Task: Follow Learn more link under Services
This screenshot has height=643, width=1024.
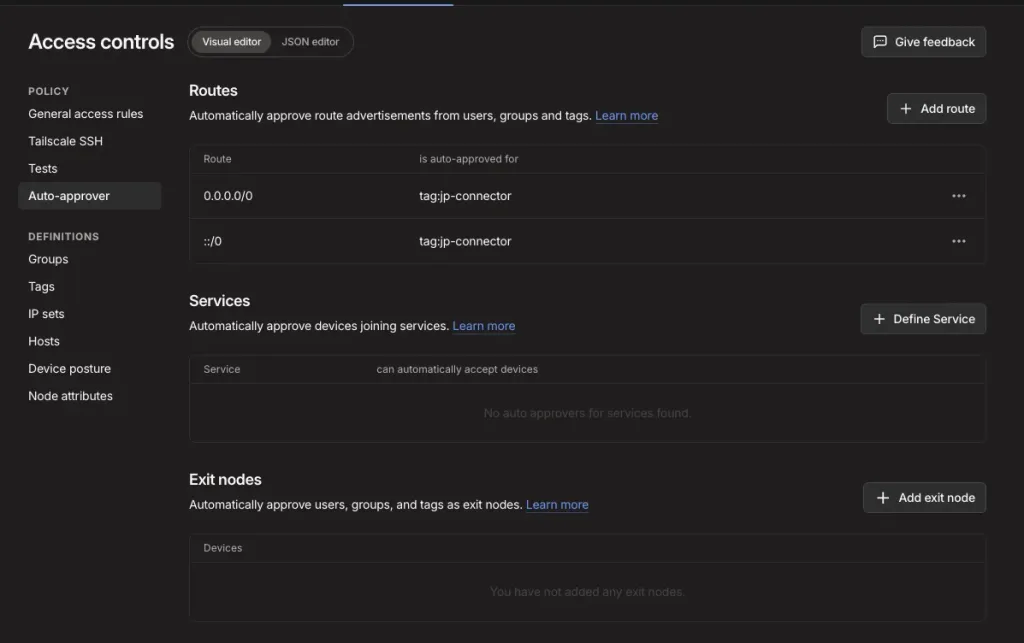Action: [x=484, y=326]
